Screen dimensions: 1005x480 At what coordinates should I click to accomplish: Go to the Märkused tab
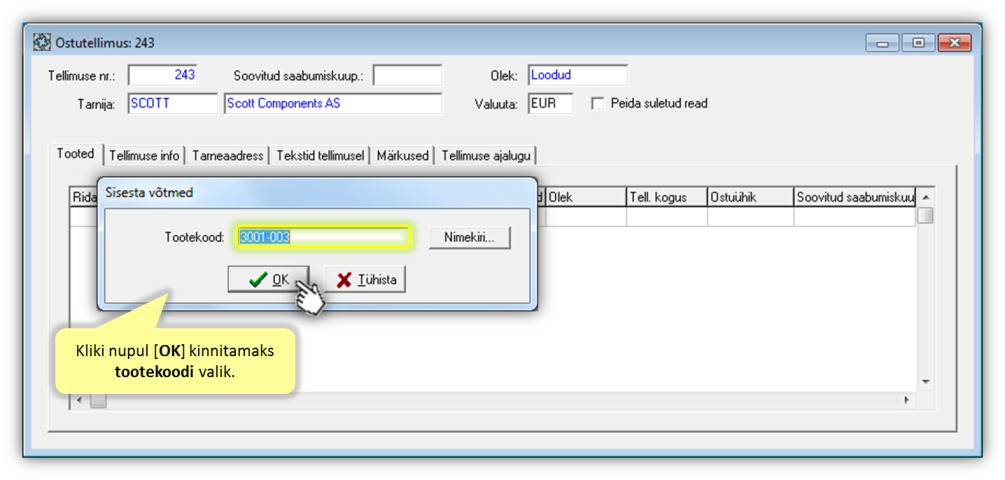[x=403, y=155]
